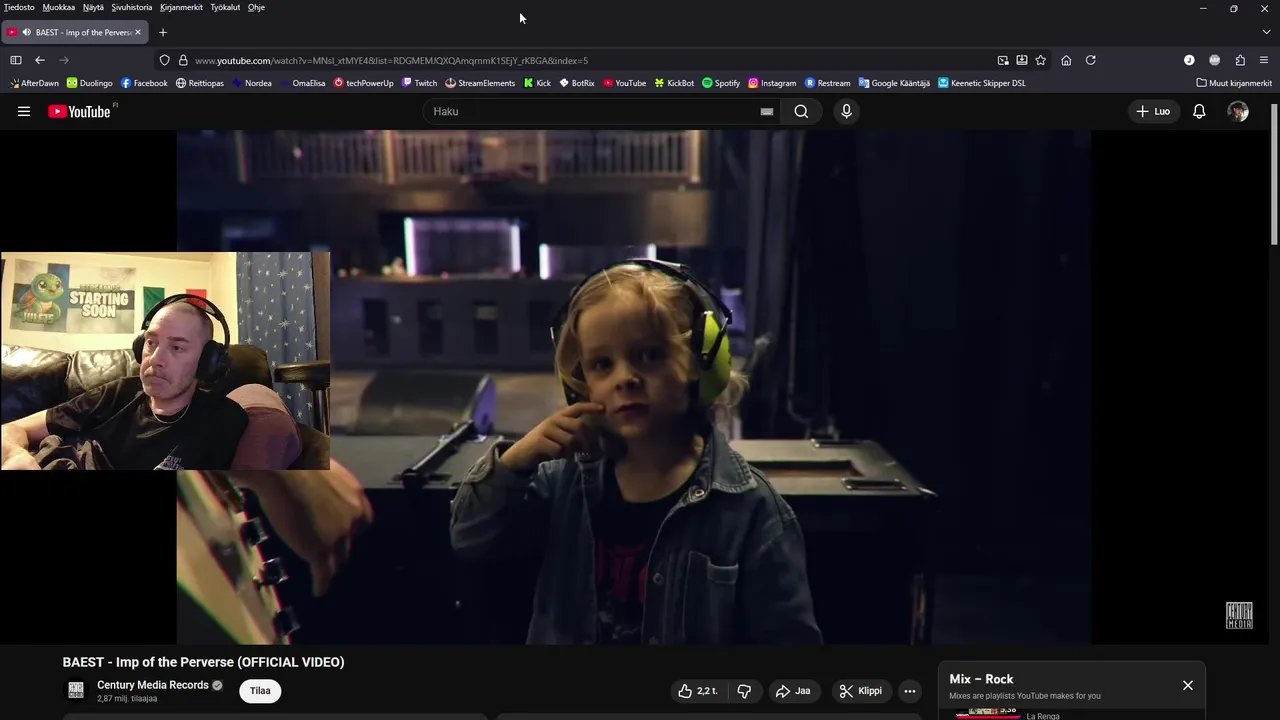Open YouTube notifications bell
The image size is (1280, 720).
coord(1199,112)
